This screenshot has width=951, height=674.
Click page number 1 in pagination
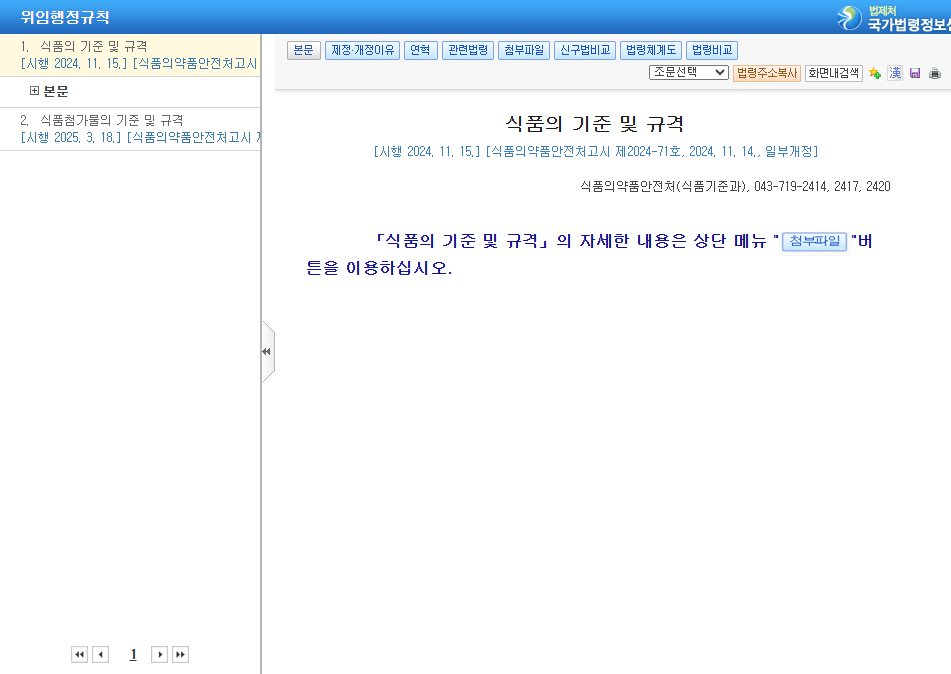[x=132, y=654]
